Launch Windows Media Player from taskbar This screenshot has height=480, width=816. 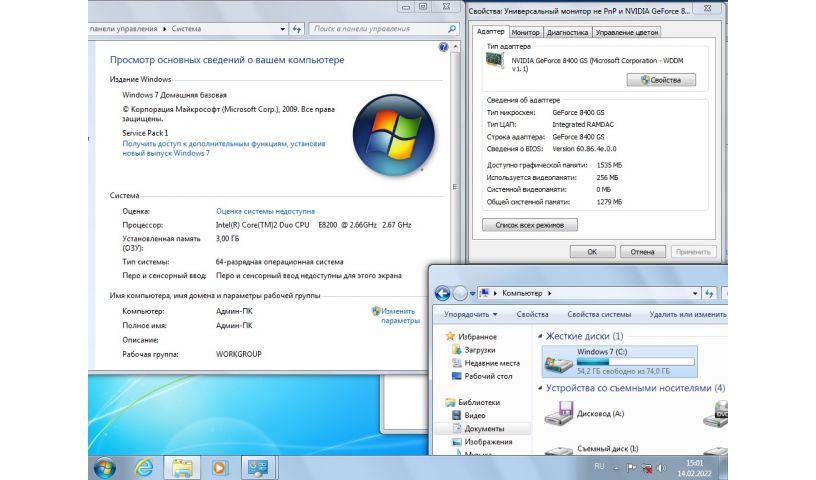click(x=220, y=468)
